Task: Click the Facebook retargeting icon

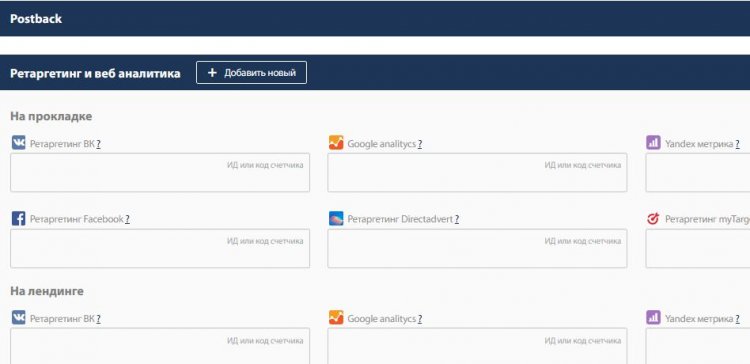Action: click(19, 219)
